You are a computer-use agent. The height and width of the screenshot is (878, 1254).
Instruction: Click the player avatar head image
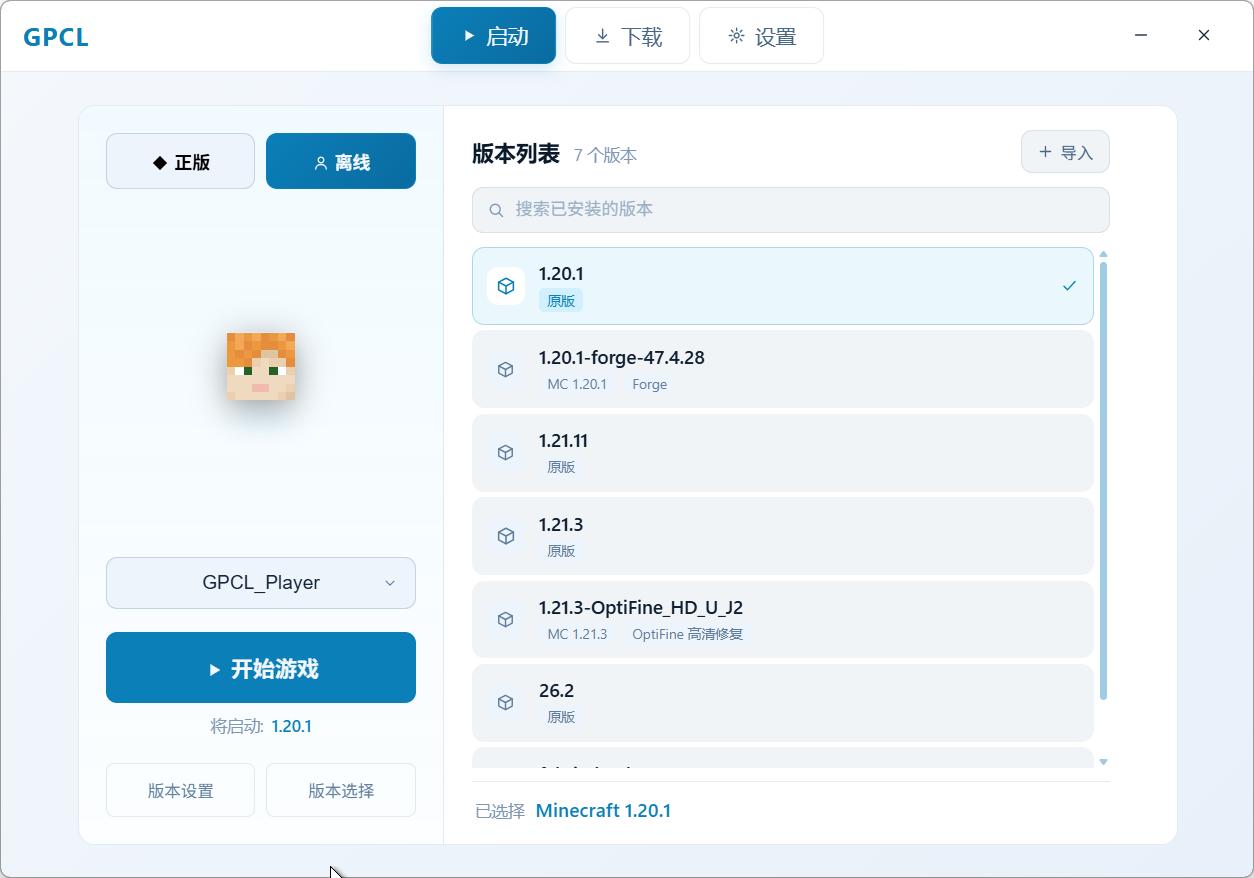(261, 367)
